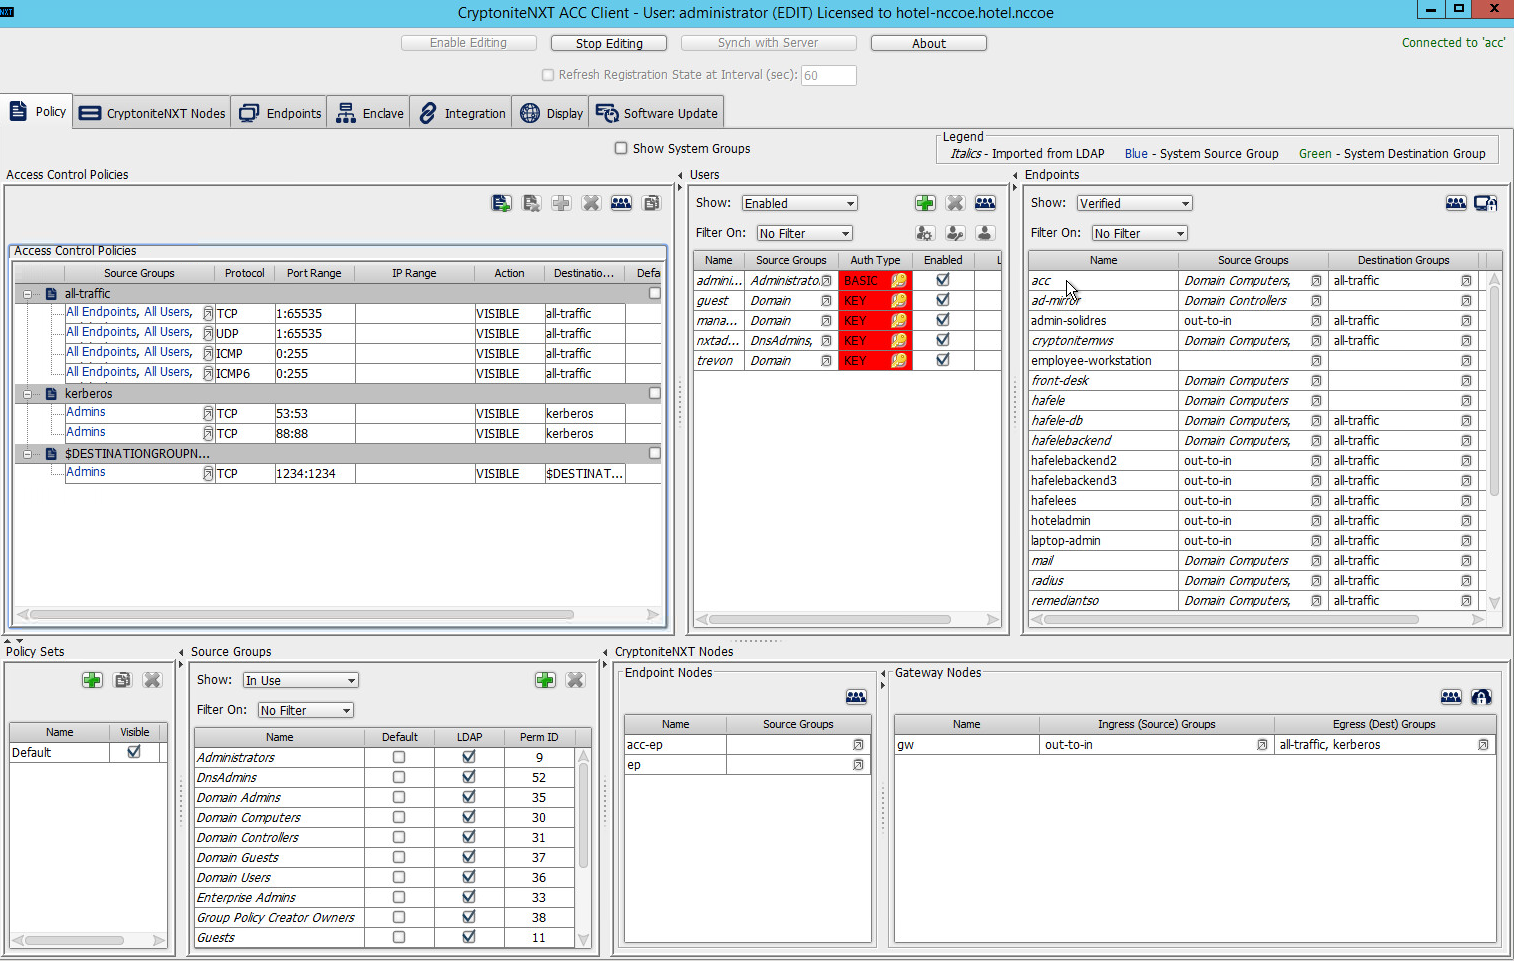Click the Stop Editing button
Viewport: 1514px width, 961px height.
point(609,43)
